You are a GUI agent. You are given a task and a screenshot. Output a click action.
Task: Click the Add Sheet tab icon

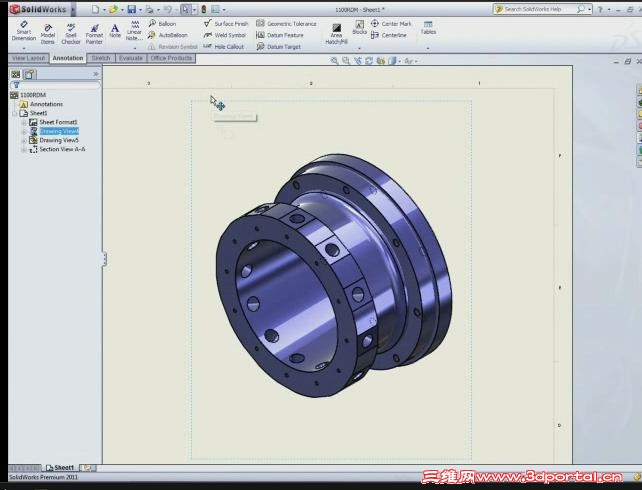tap(87, 467)
